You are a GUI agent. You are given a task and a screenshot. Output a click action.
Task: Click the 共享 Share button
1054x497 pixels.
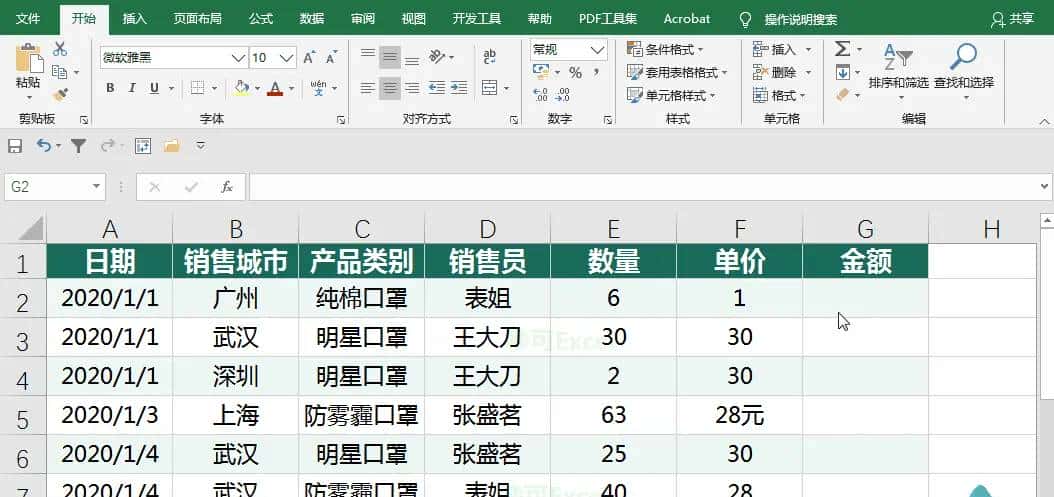(x=1012, y=20)
